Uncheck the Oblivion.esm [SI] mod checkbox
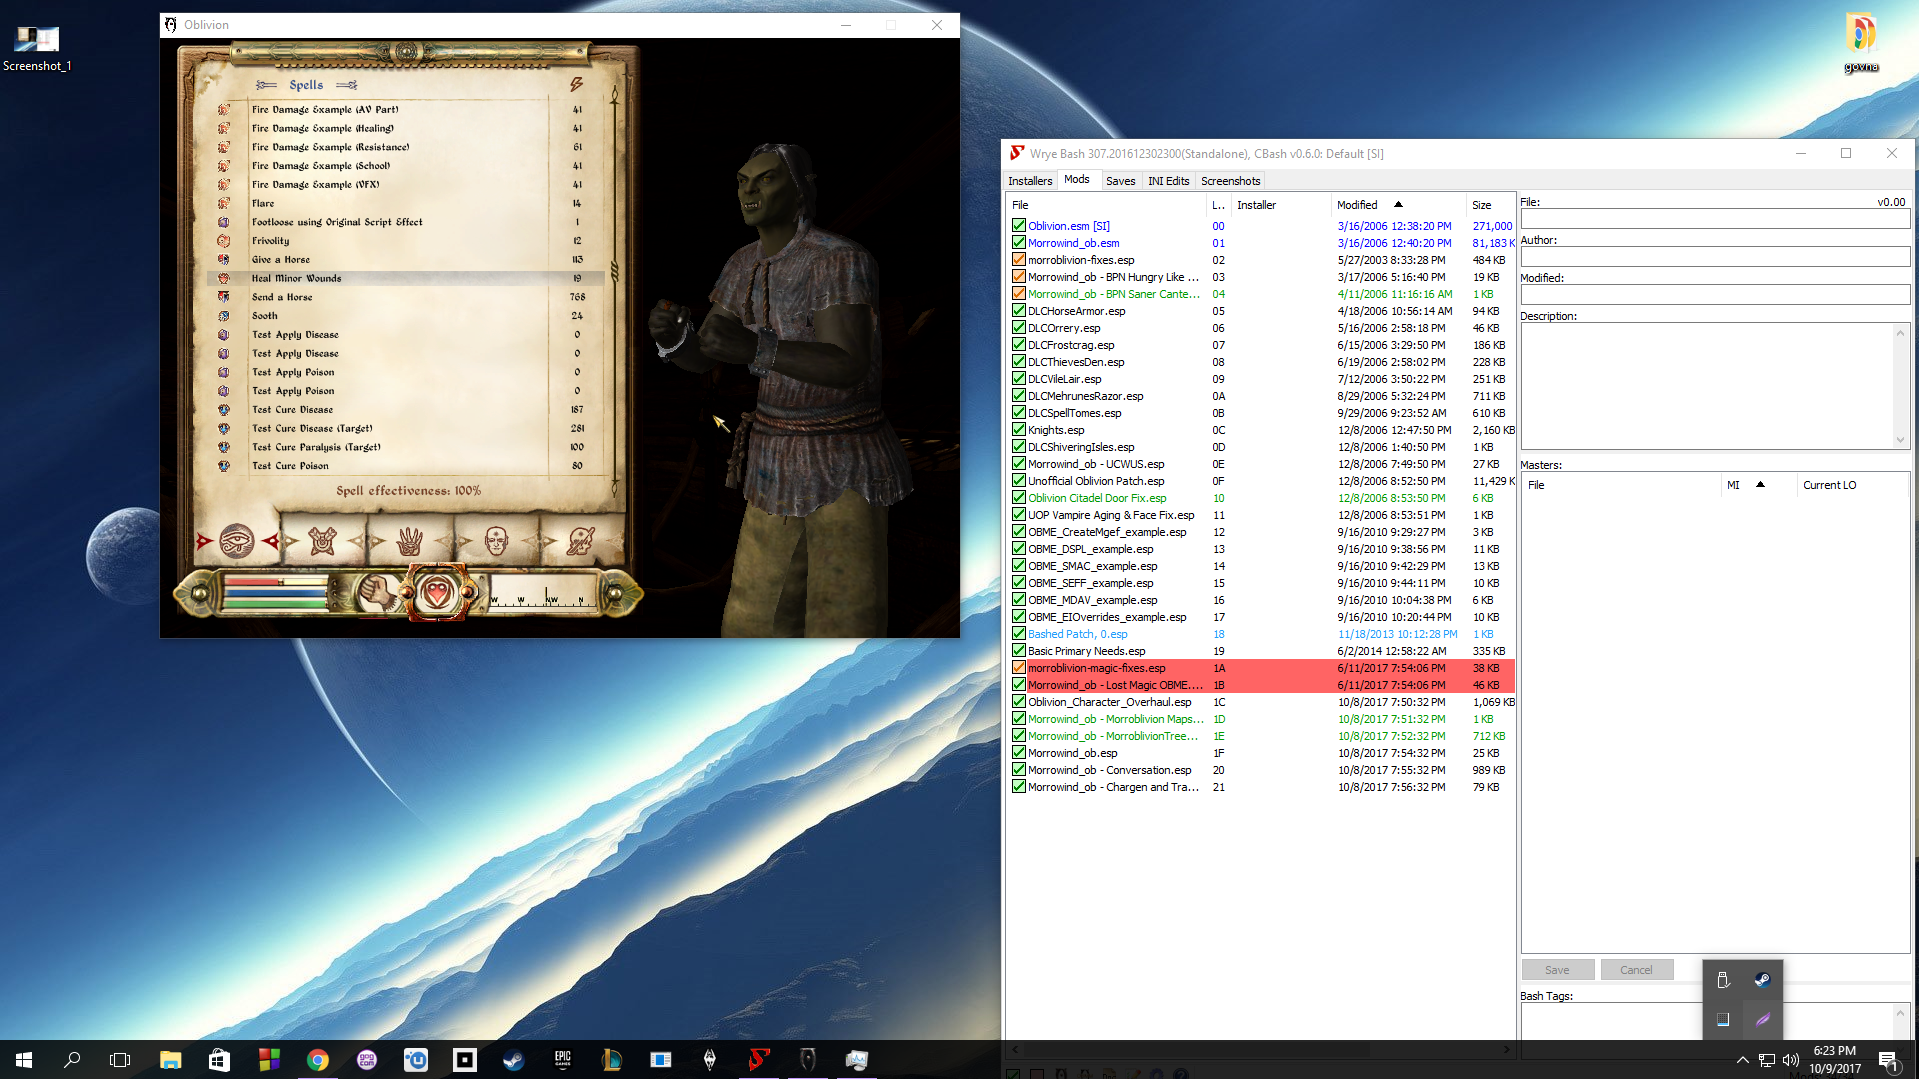The width and height of the screenshot is (1919, 1079). click(1019, 226)
